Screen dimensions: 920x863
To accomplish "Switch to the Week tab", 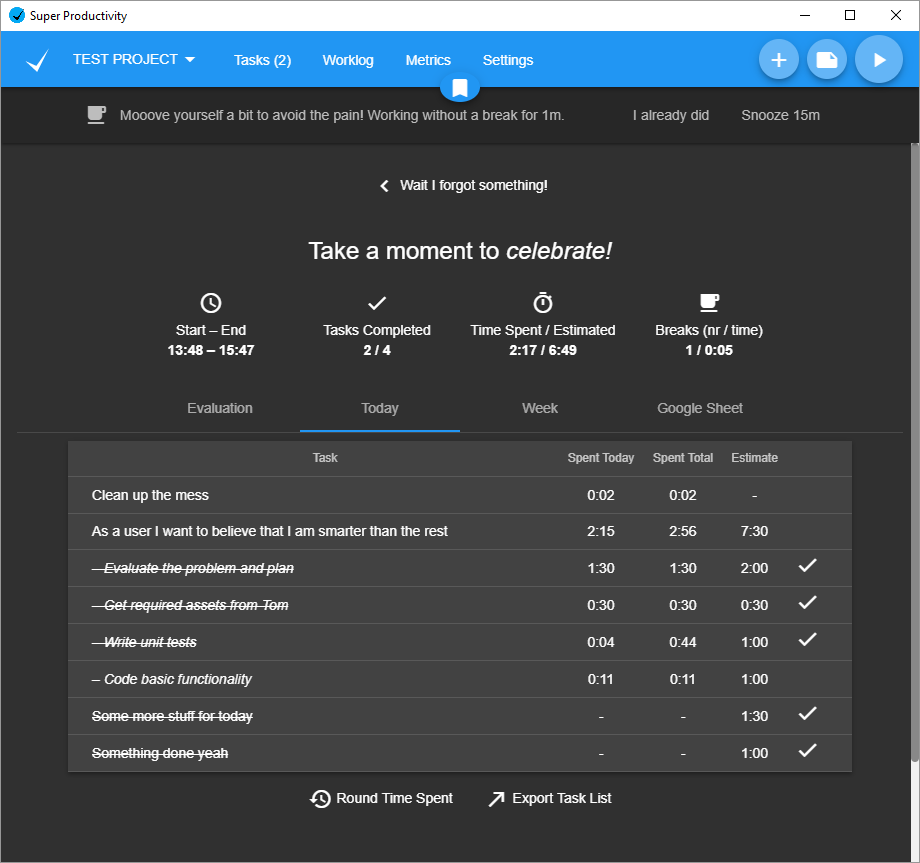I will [x=540, y=408].
